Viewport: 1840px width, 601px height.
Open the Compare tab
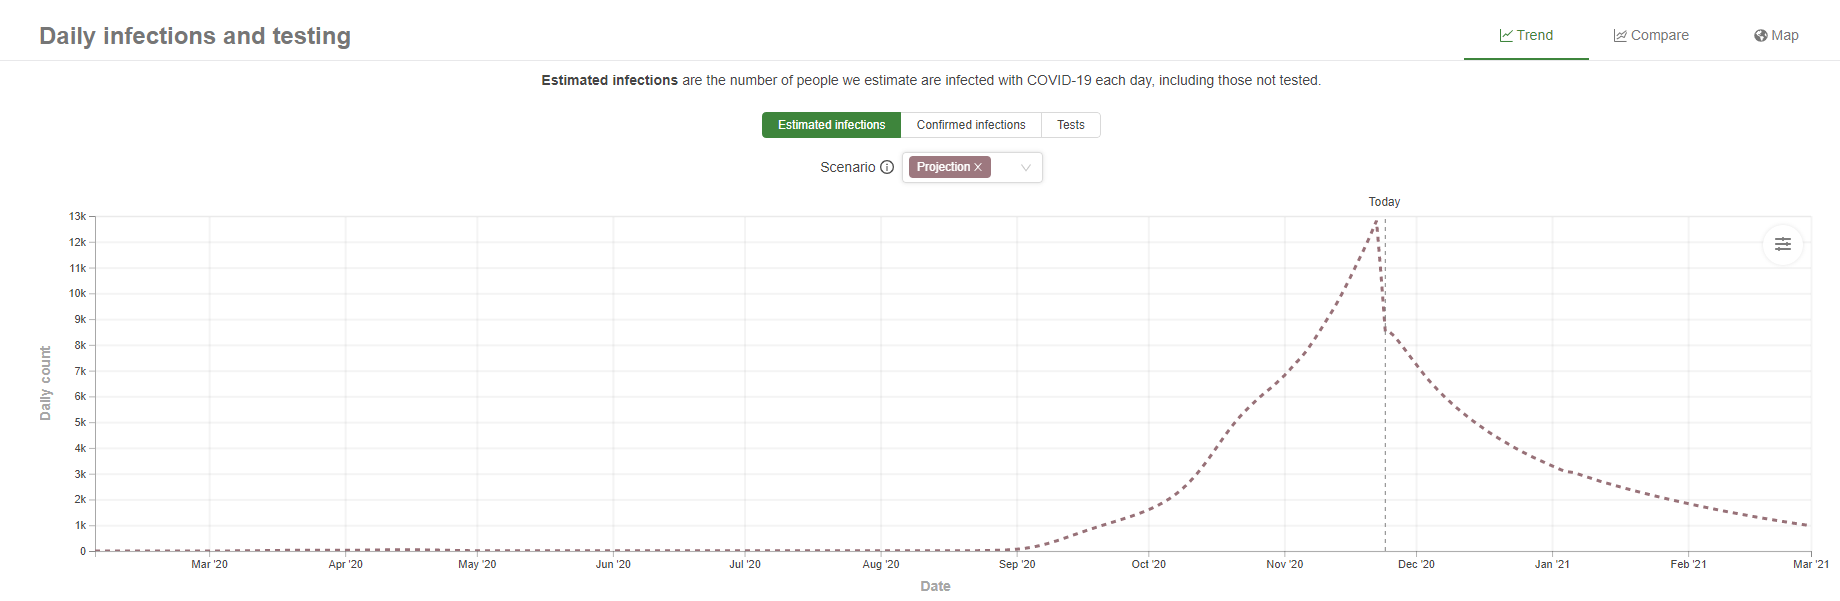1659,36
